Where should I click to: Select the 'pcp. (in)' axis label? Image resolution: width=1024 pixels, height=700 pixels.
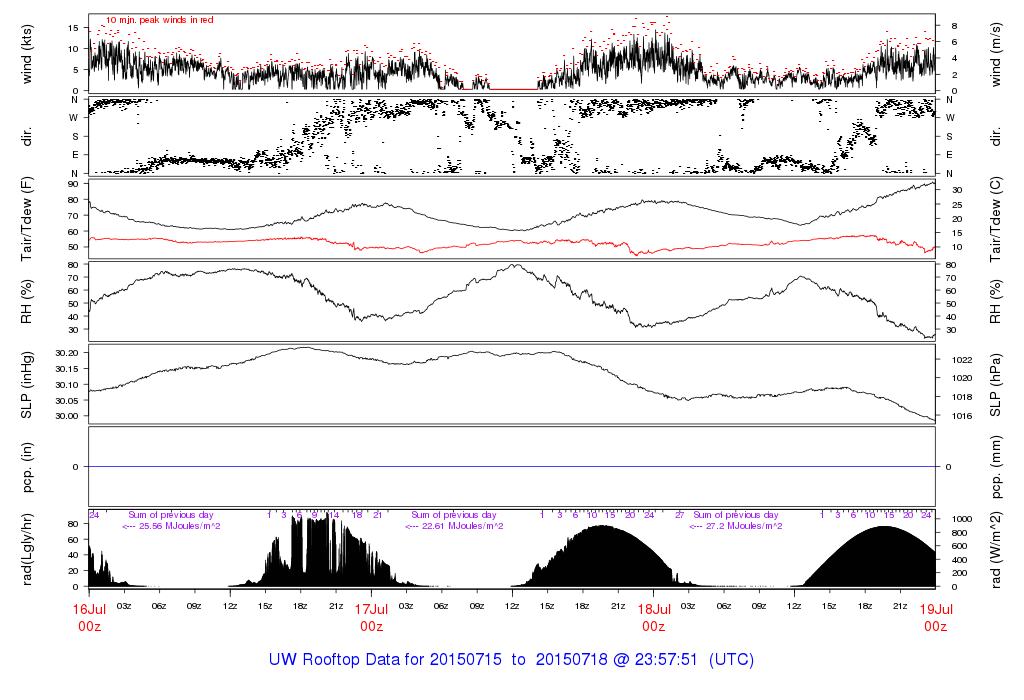click(x=29, y=466)
